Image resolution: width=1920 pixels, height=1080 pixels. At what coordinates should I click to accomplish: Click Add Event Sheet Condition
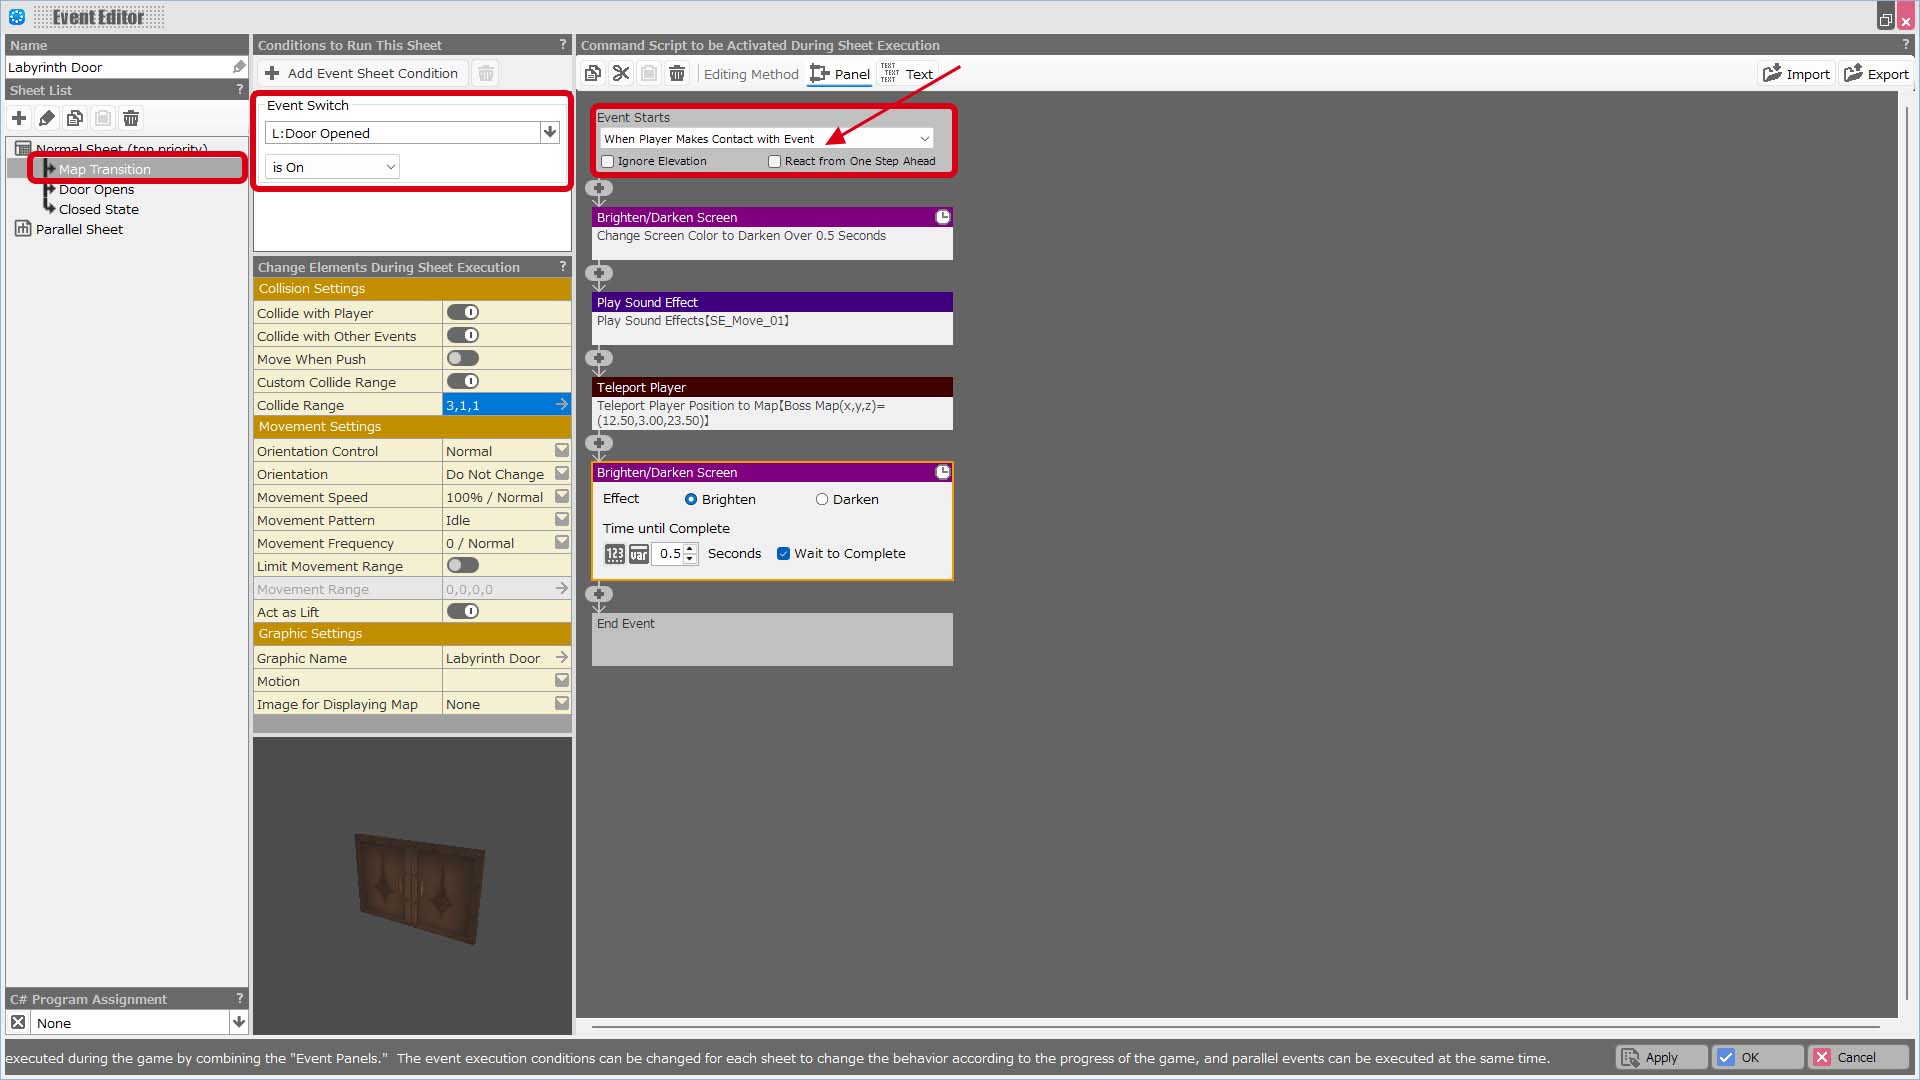[x=362, y=73]
